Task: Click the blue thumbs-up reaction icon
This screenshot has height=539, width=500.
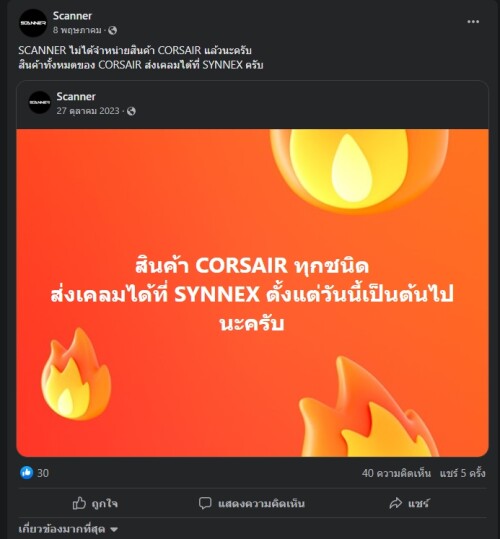Action: [26, 473]
